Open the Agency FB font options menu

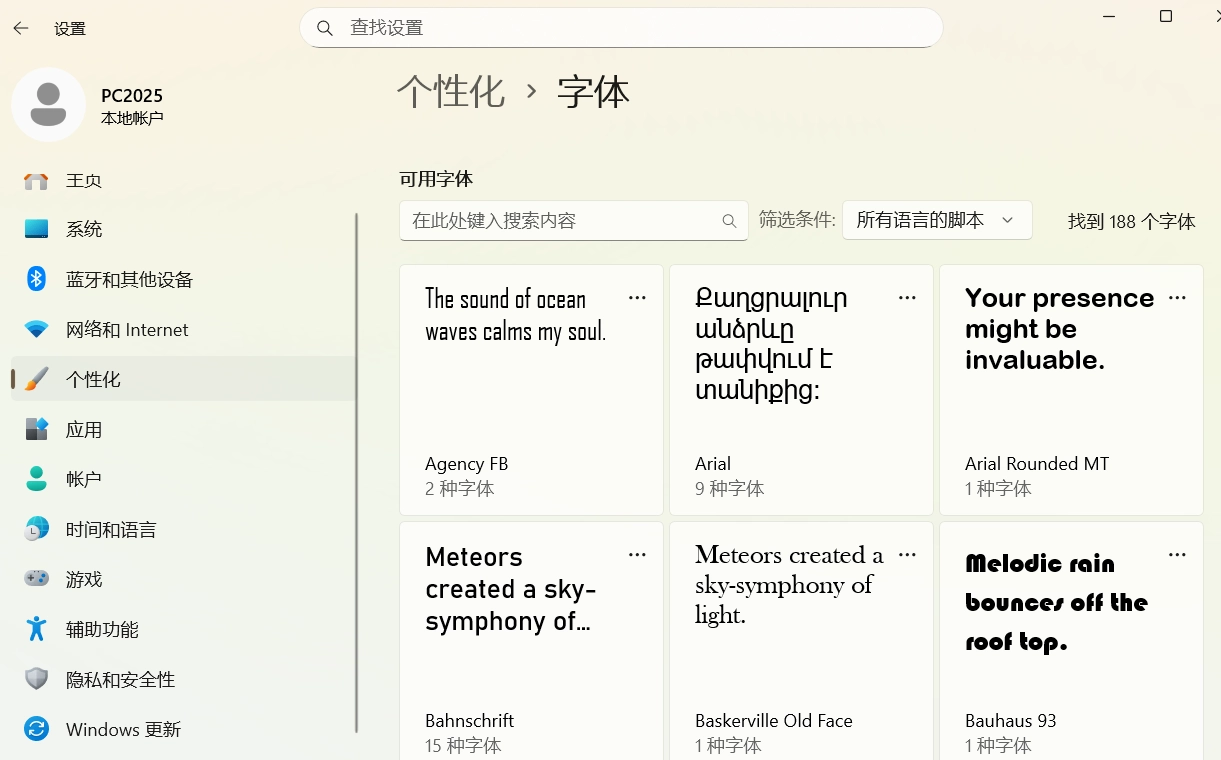638,297
